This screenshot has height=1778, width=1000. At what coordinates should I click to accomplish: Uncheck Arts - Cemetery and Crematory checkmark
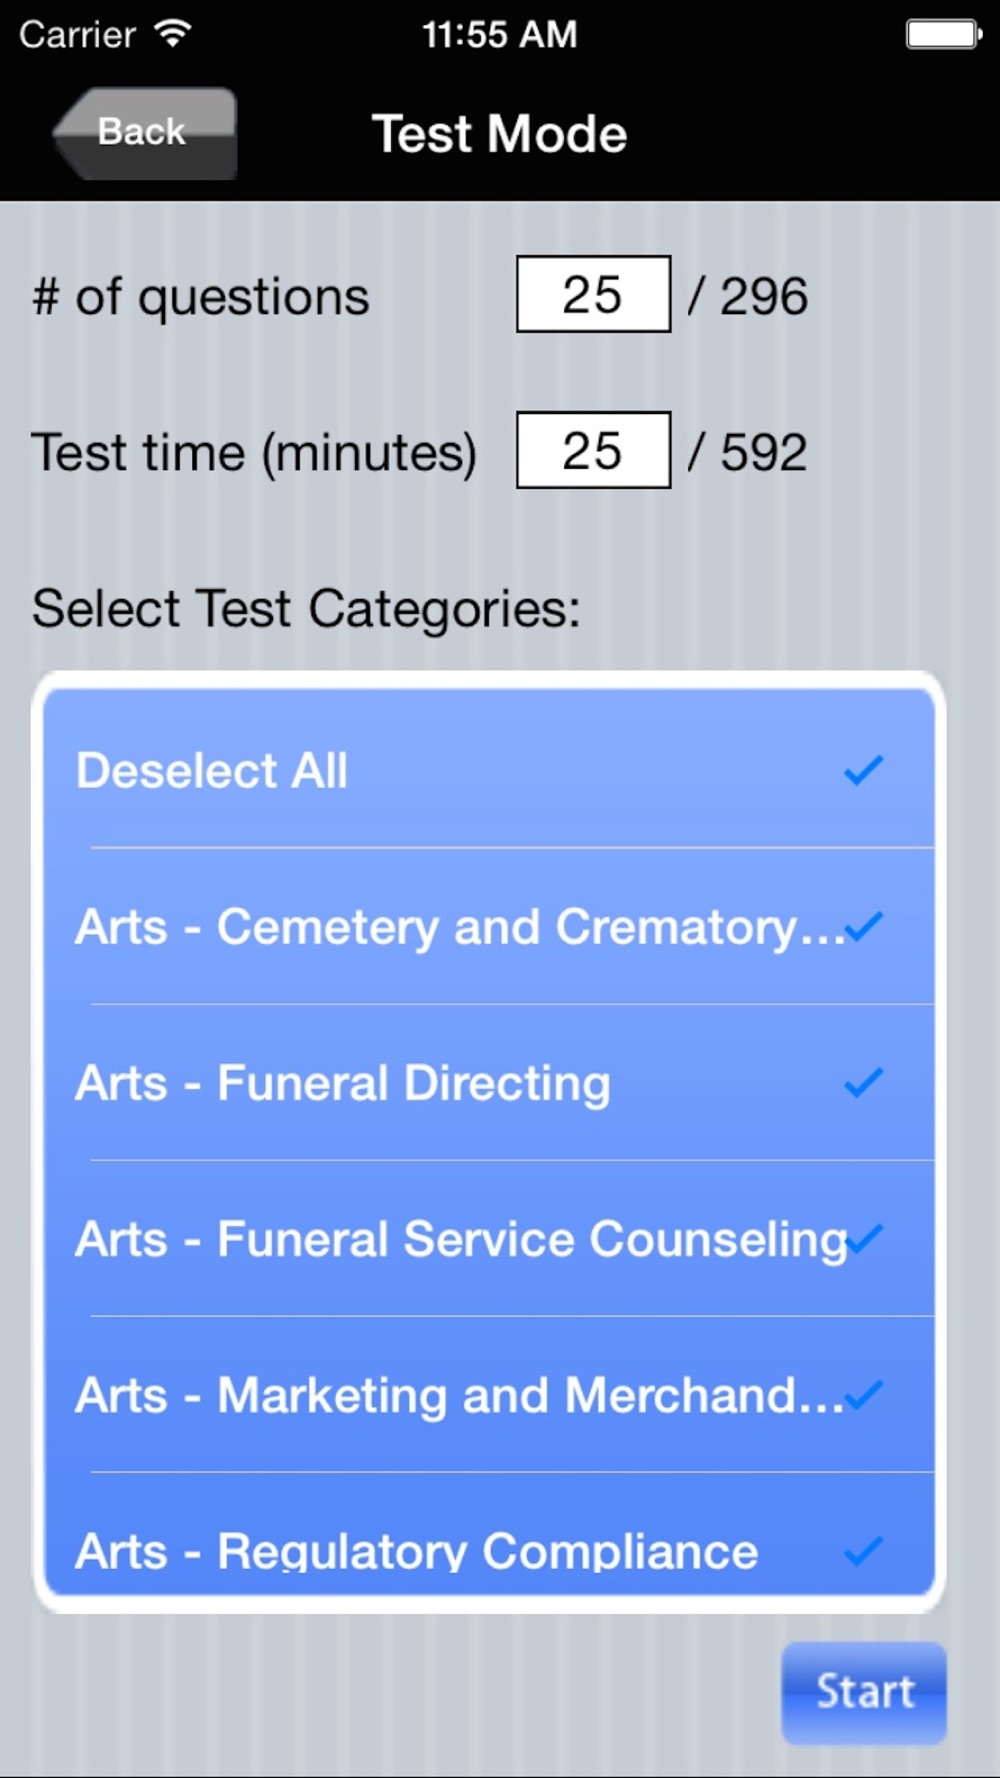863,927
